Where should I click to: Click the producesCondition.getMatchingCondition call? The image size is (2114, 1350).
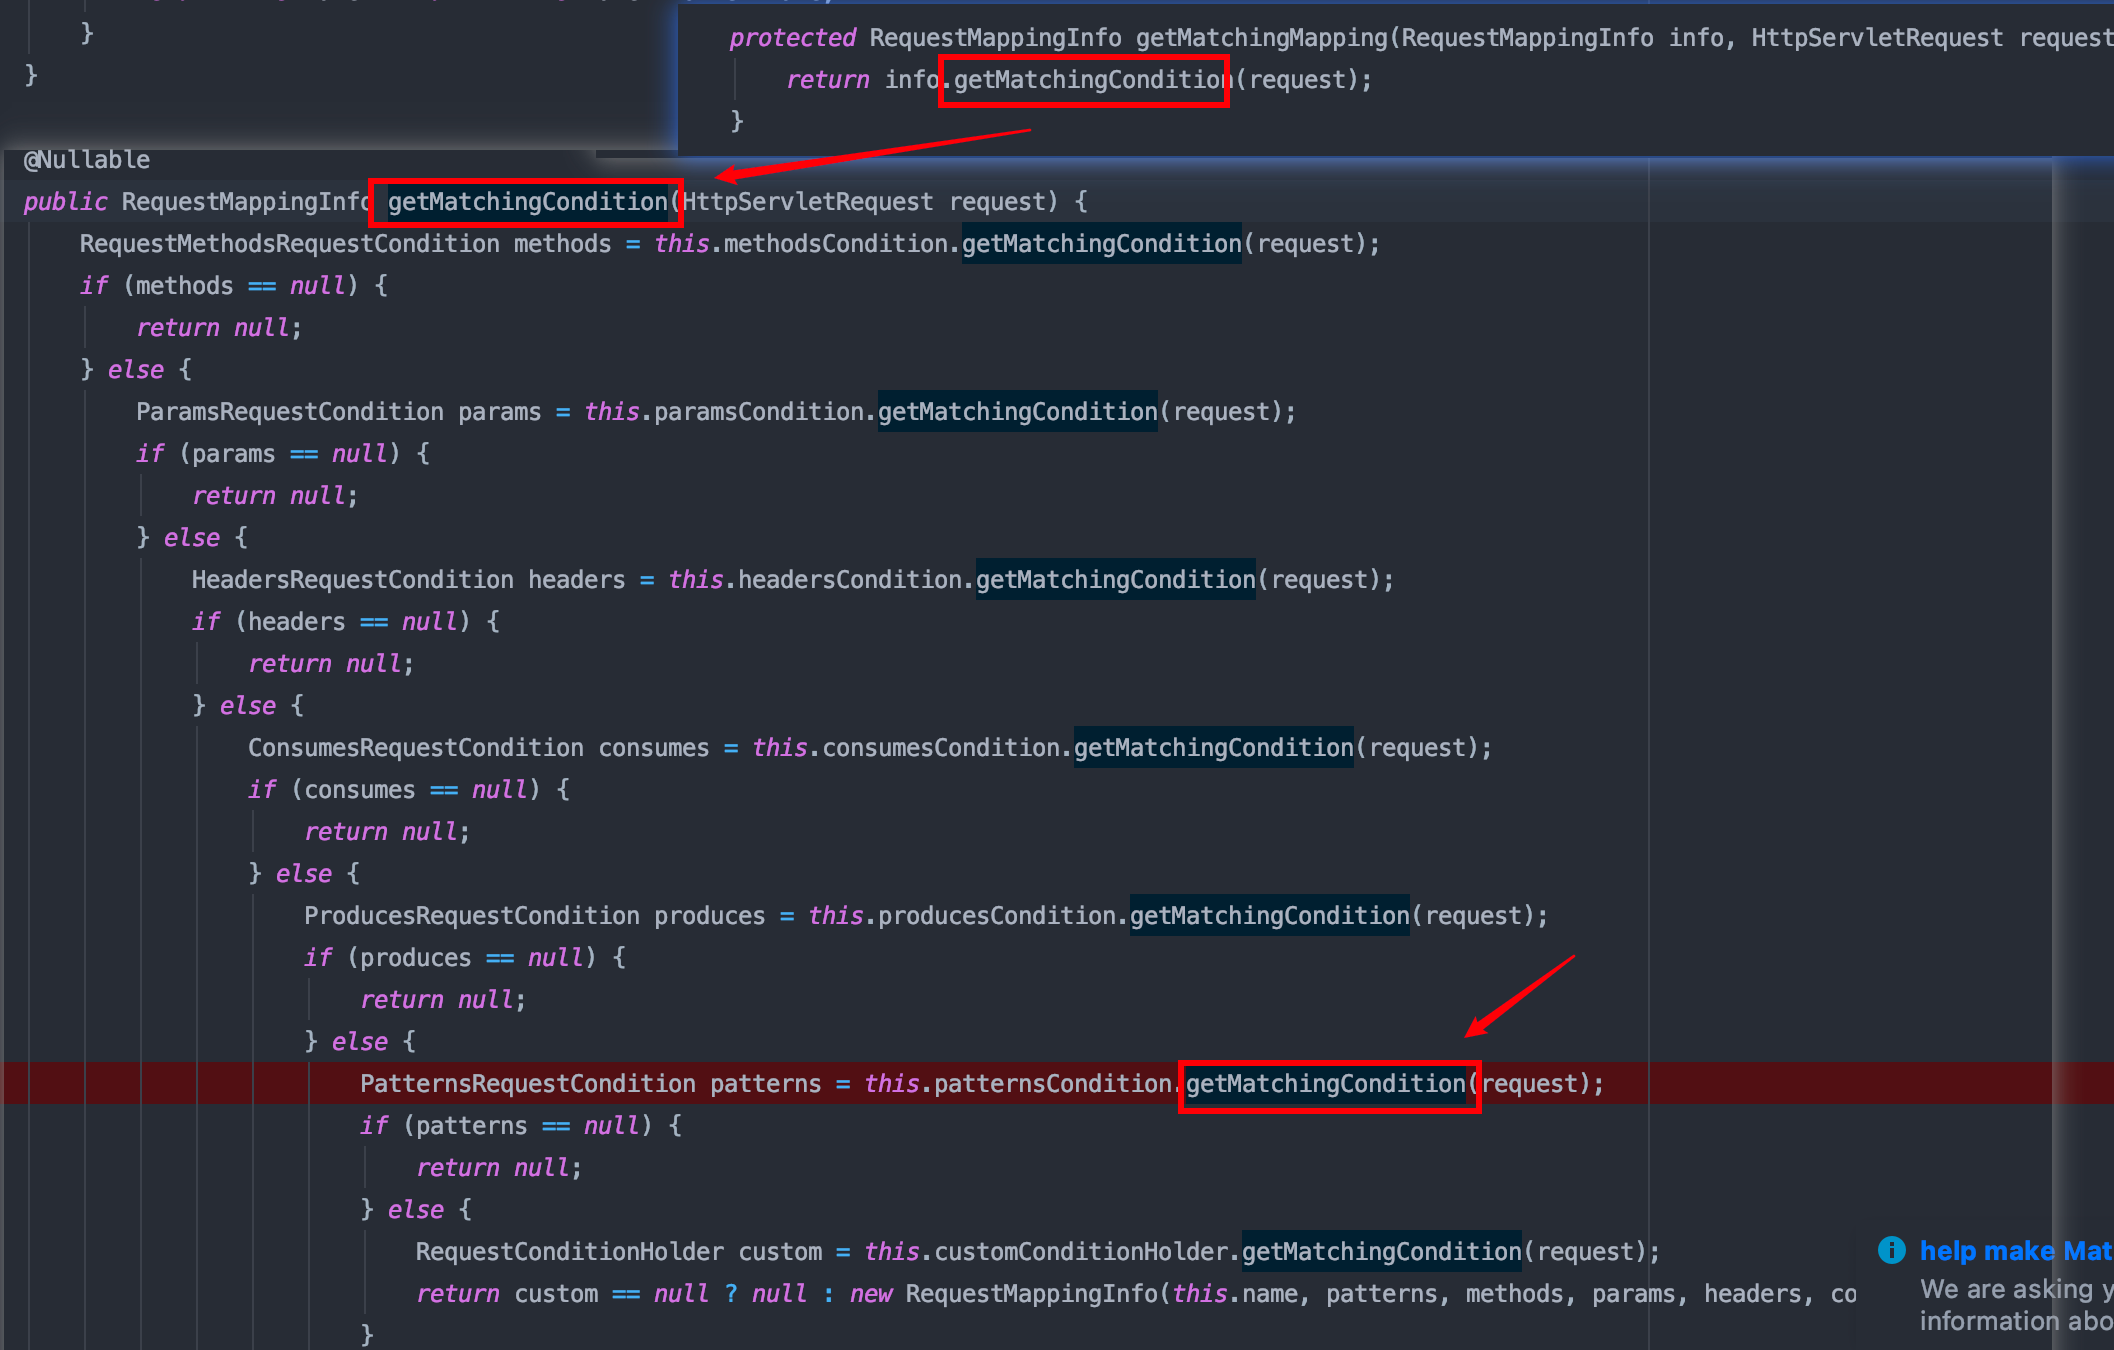(1269, 916)
